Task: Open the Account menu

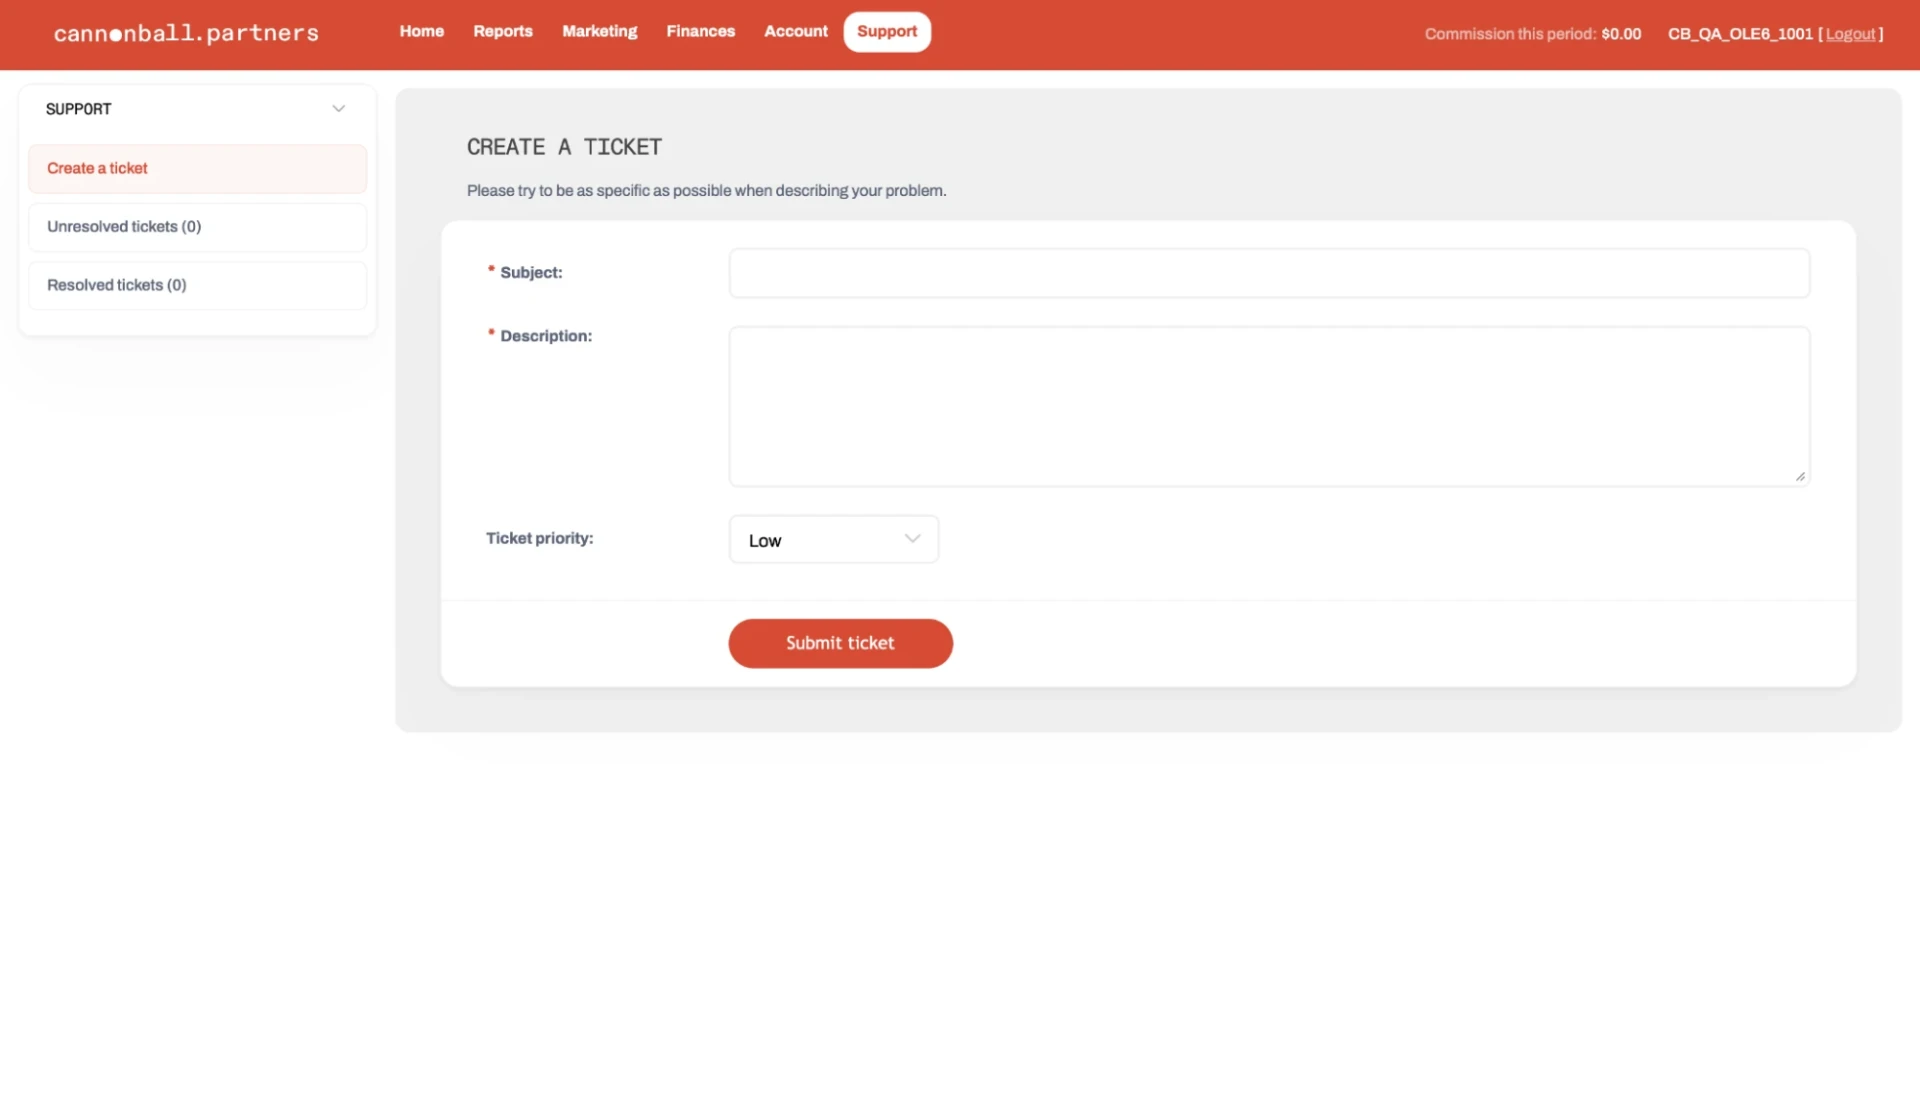Action: [x=796, y=31]
